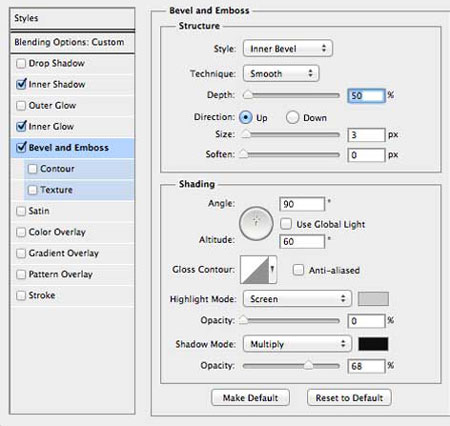Open the Pattern Overlay settings row

click(72, 274)
